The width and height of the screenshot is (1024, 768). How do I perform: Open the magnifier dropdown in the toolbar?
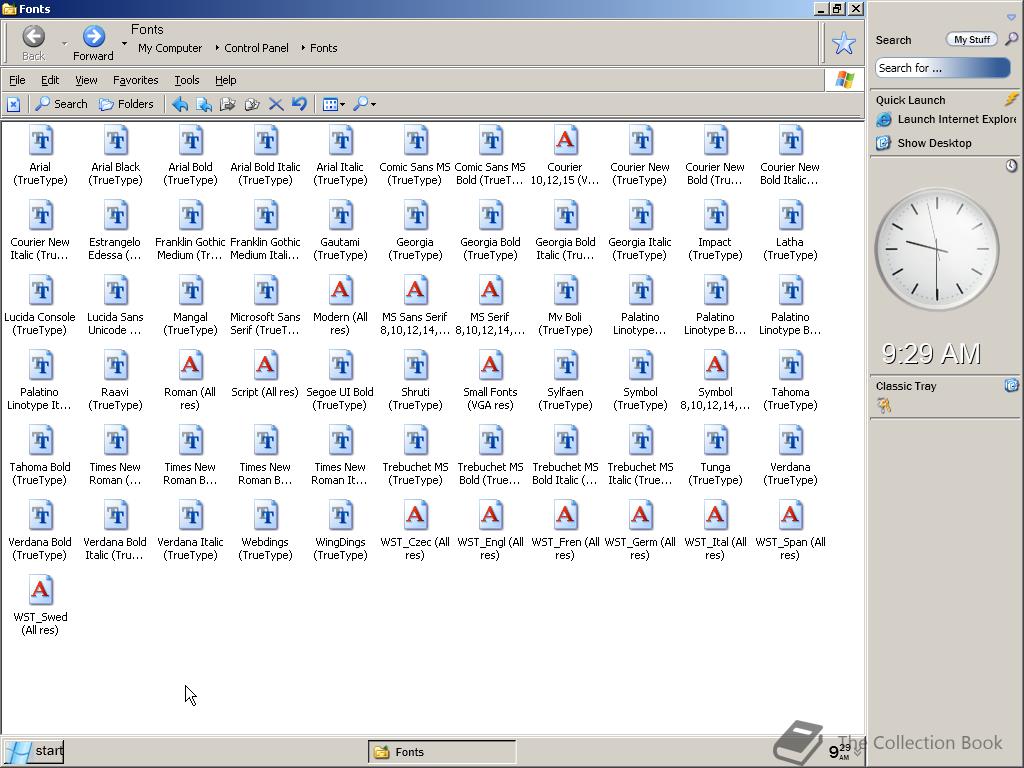[x=364, y=104]
